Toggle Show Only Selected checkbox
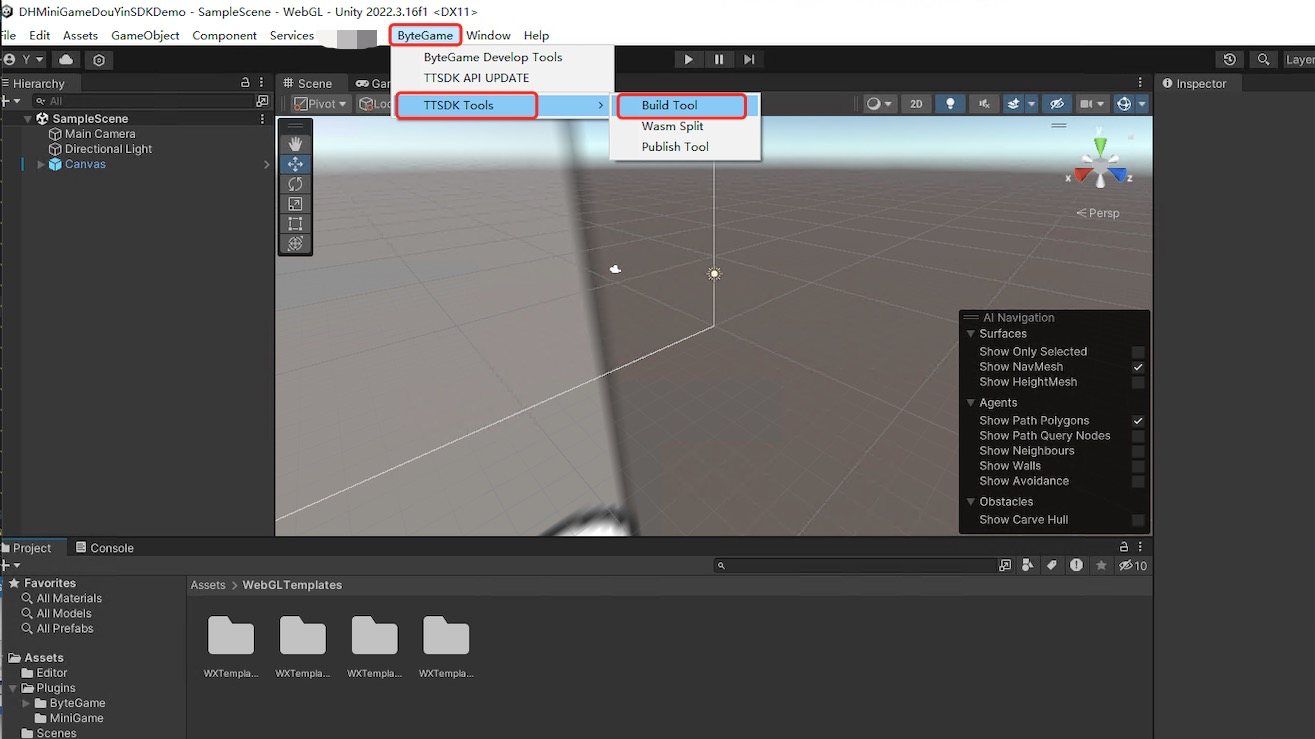The height and width of the screenshot is (739, 1315). [x=1138, y=352]
